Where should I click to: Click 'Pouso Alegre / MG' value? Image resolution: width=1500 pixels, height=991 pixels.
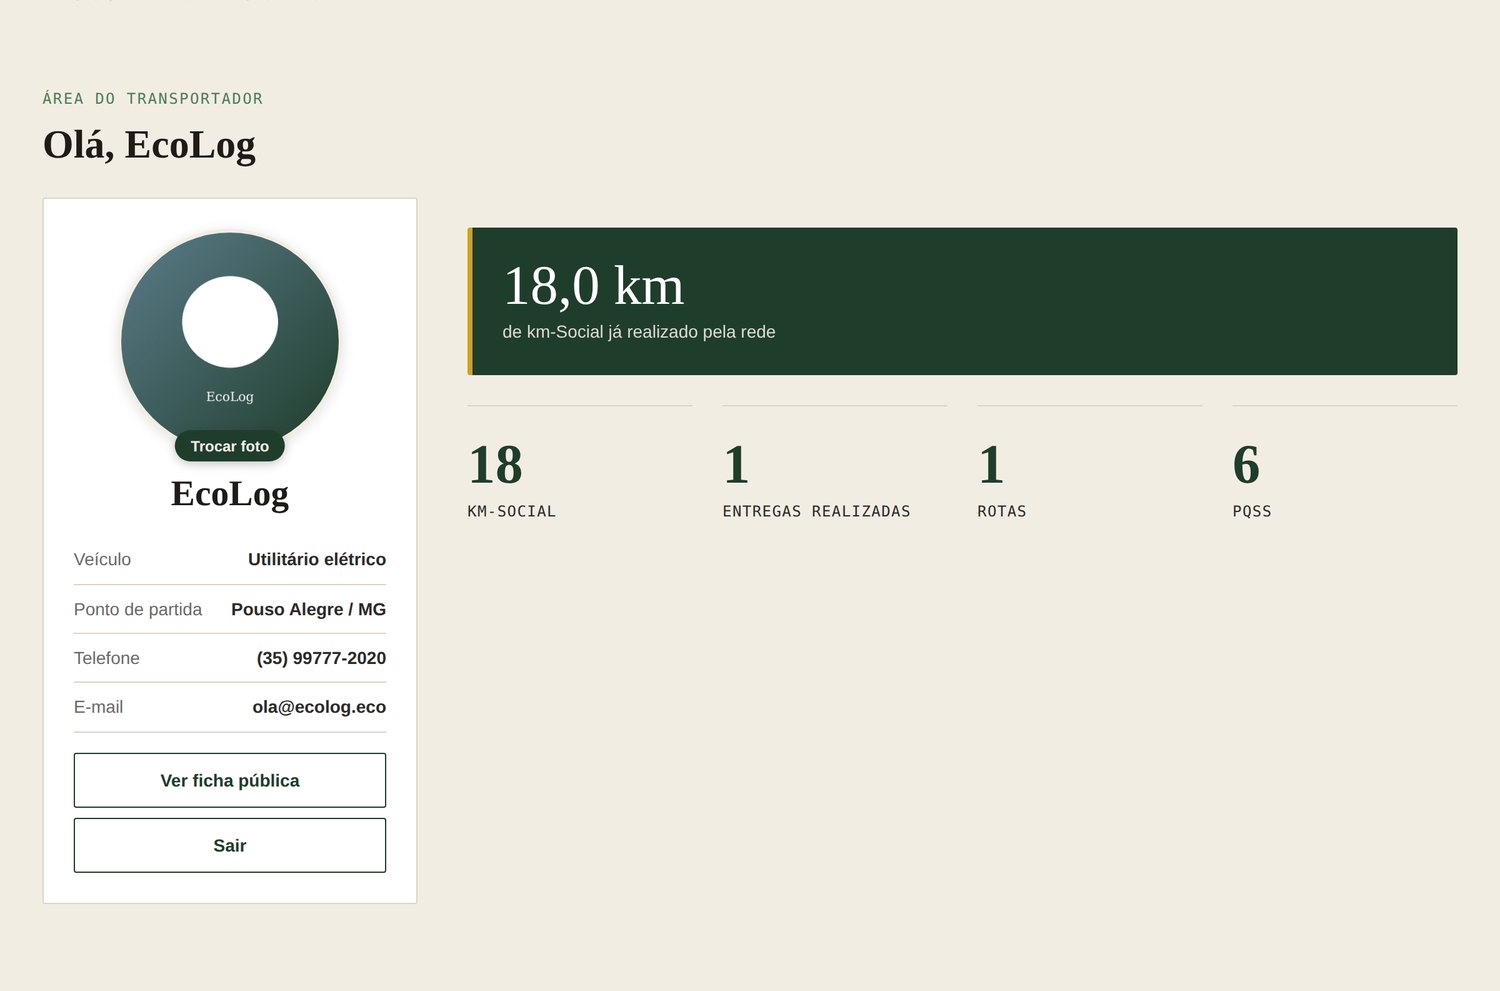(308, 609)
